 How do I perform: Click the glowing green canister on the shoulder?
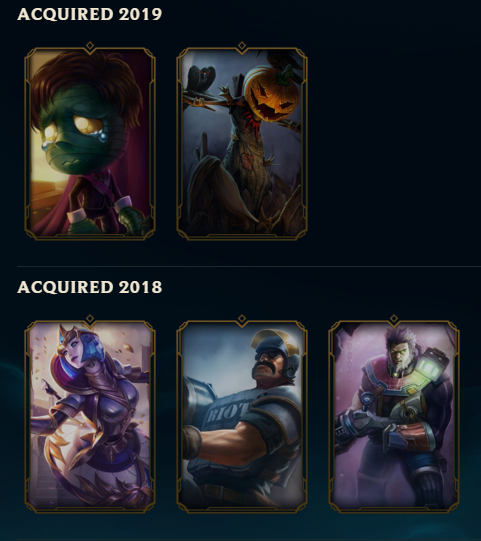429,367
